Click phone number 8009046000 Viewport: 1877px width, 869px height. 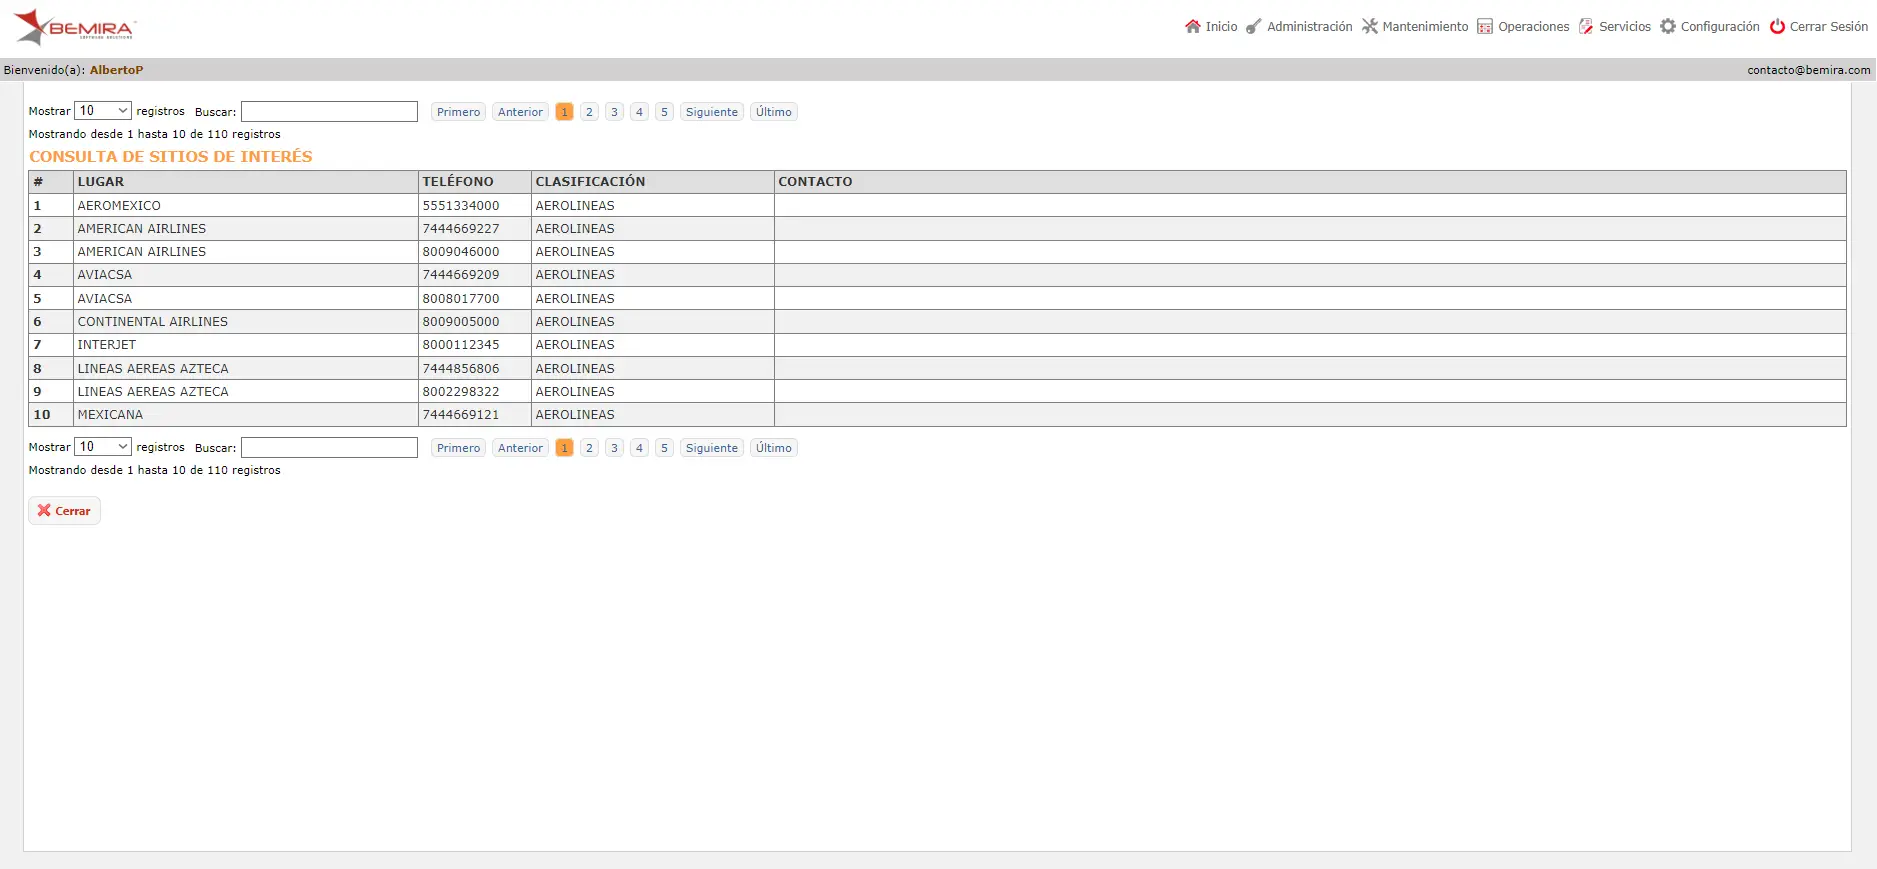click(461, 252)
